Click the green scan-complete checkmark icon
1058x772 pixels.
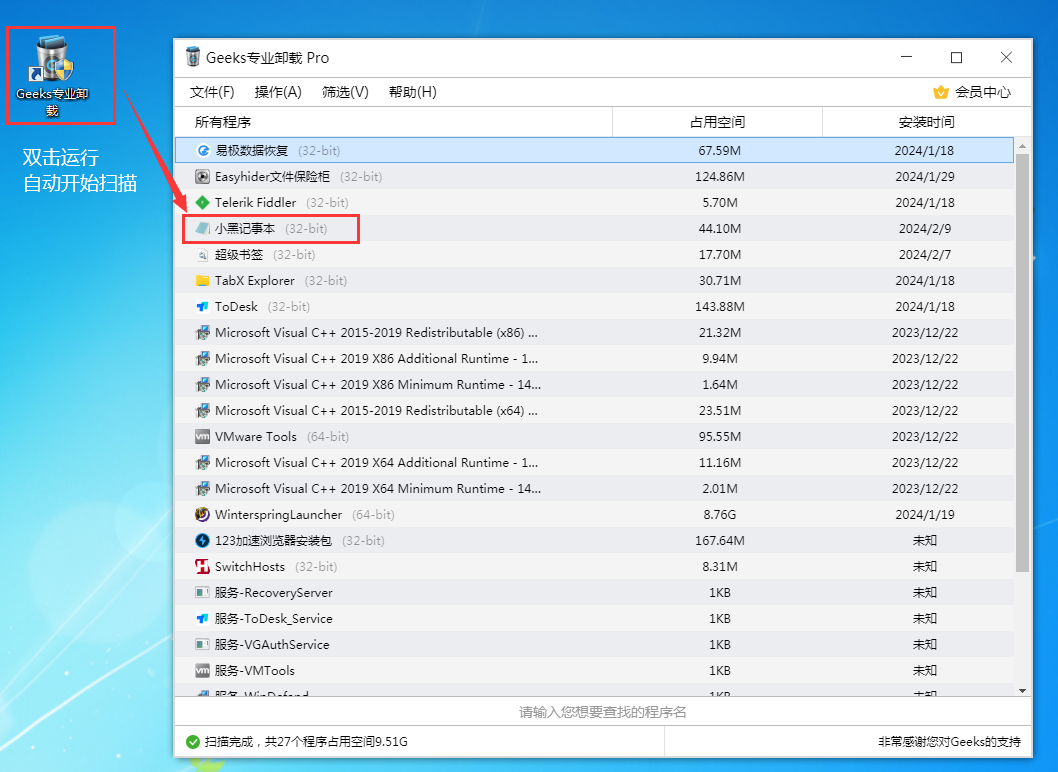pos(193,742)
